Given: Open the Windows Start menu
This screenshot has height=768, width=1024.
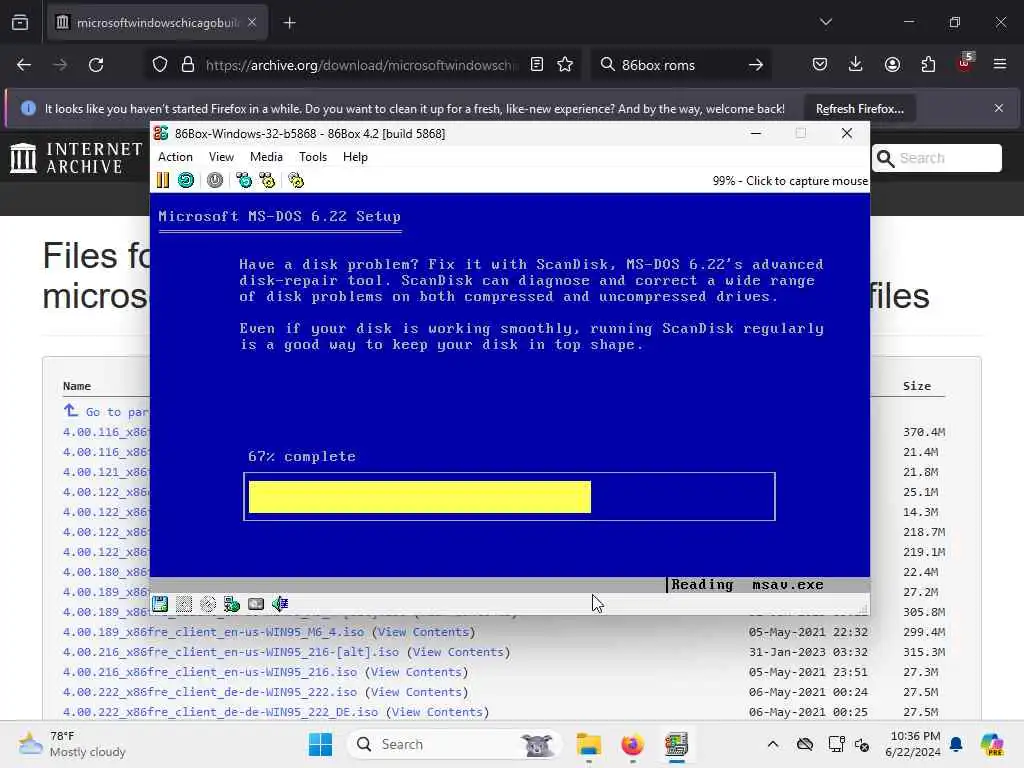Looking at the screenshot, I should click(321, 744).
